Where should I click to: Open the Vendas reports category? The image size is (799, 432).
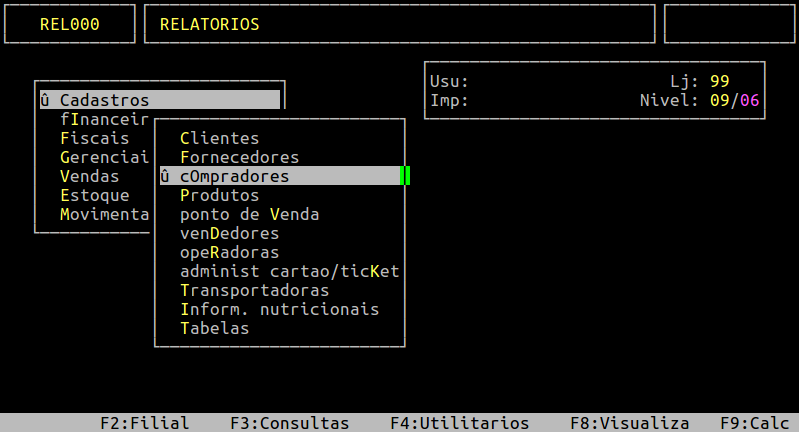coord(90,176)
